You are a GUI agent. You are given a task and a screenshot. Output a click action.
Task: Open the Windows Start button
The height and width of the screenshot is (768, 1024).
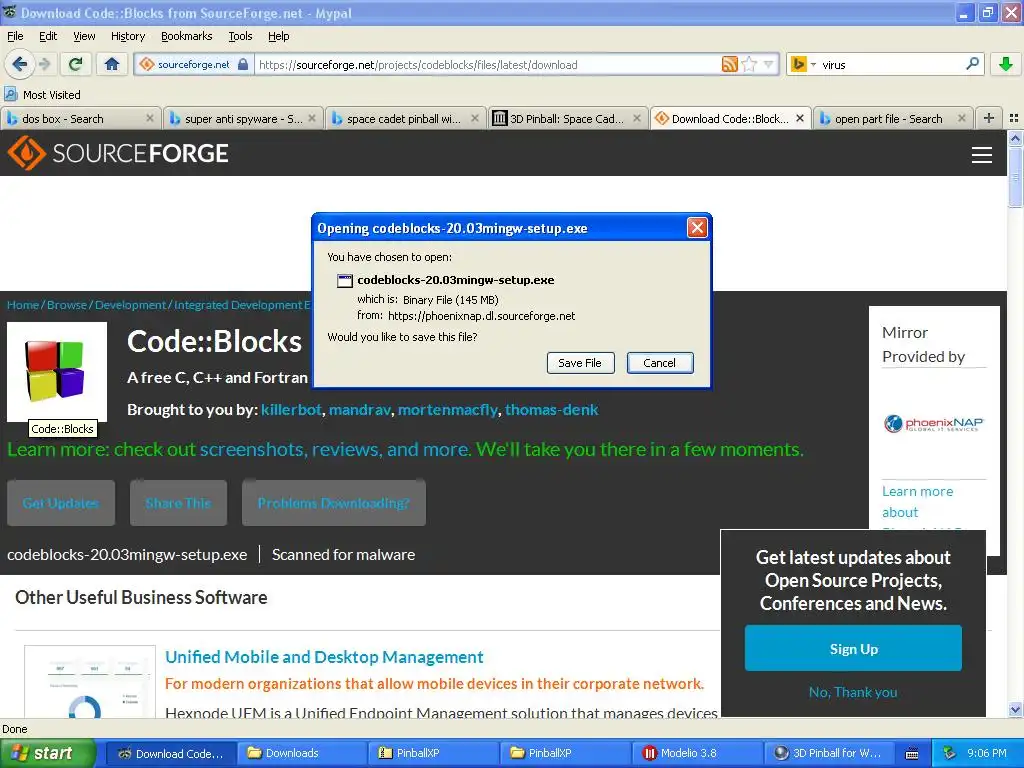point(46,753)
